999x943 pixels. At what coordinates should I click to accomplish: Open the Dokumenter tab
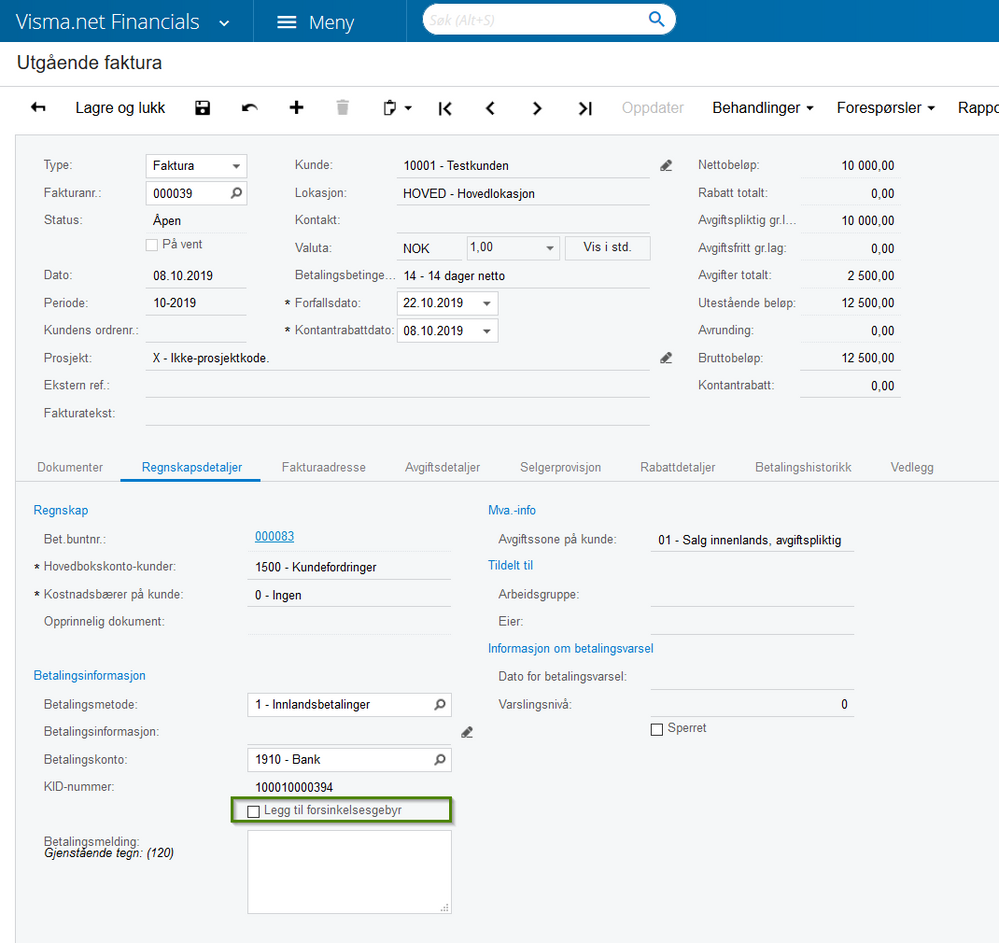[70, 467]
